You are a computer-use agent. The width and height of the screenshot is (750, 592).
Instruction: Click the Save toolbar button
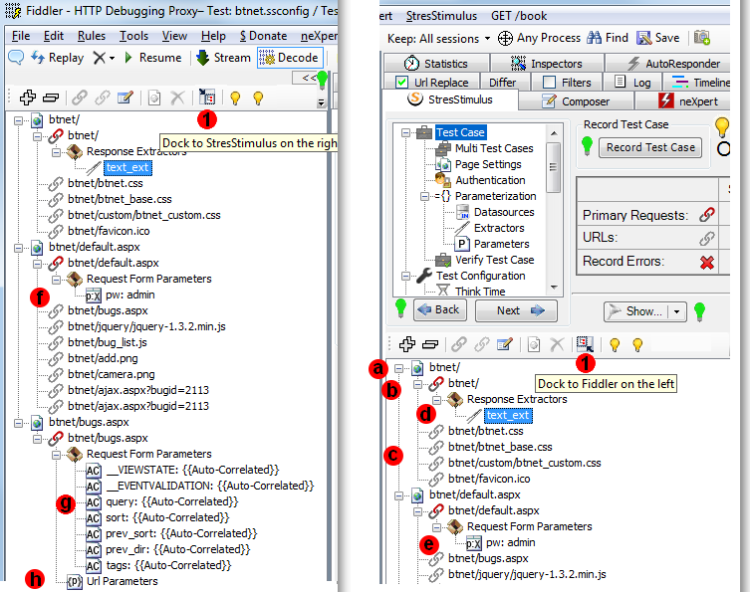(x=658, y=38)
